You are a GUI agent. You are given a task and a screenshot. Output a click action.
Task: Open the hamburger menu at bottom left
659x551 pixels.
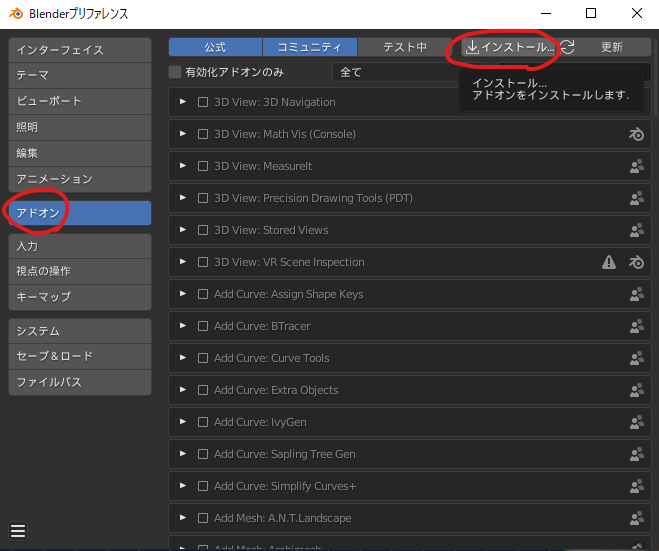18,531
